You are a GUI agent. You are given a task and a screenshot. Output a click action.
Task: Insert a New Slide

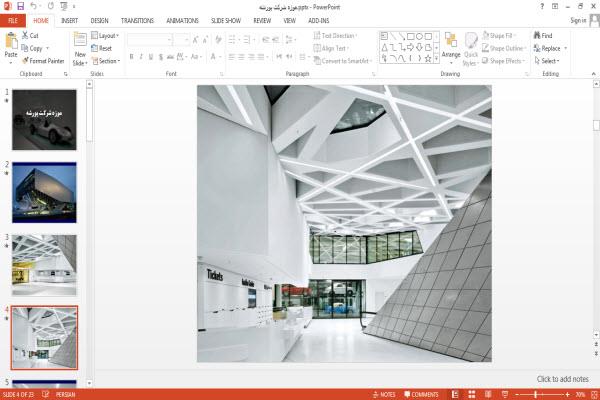click(80, 49)
